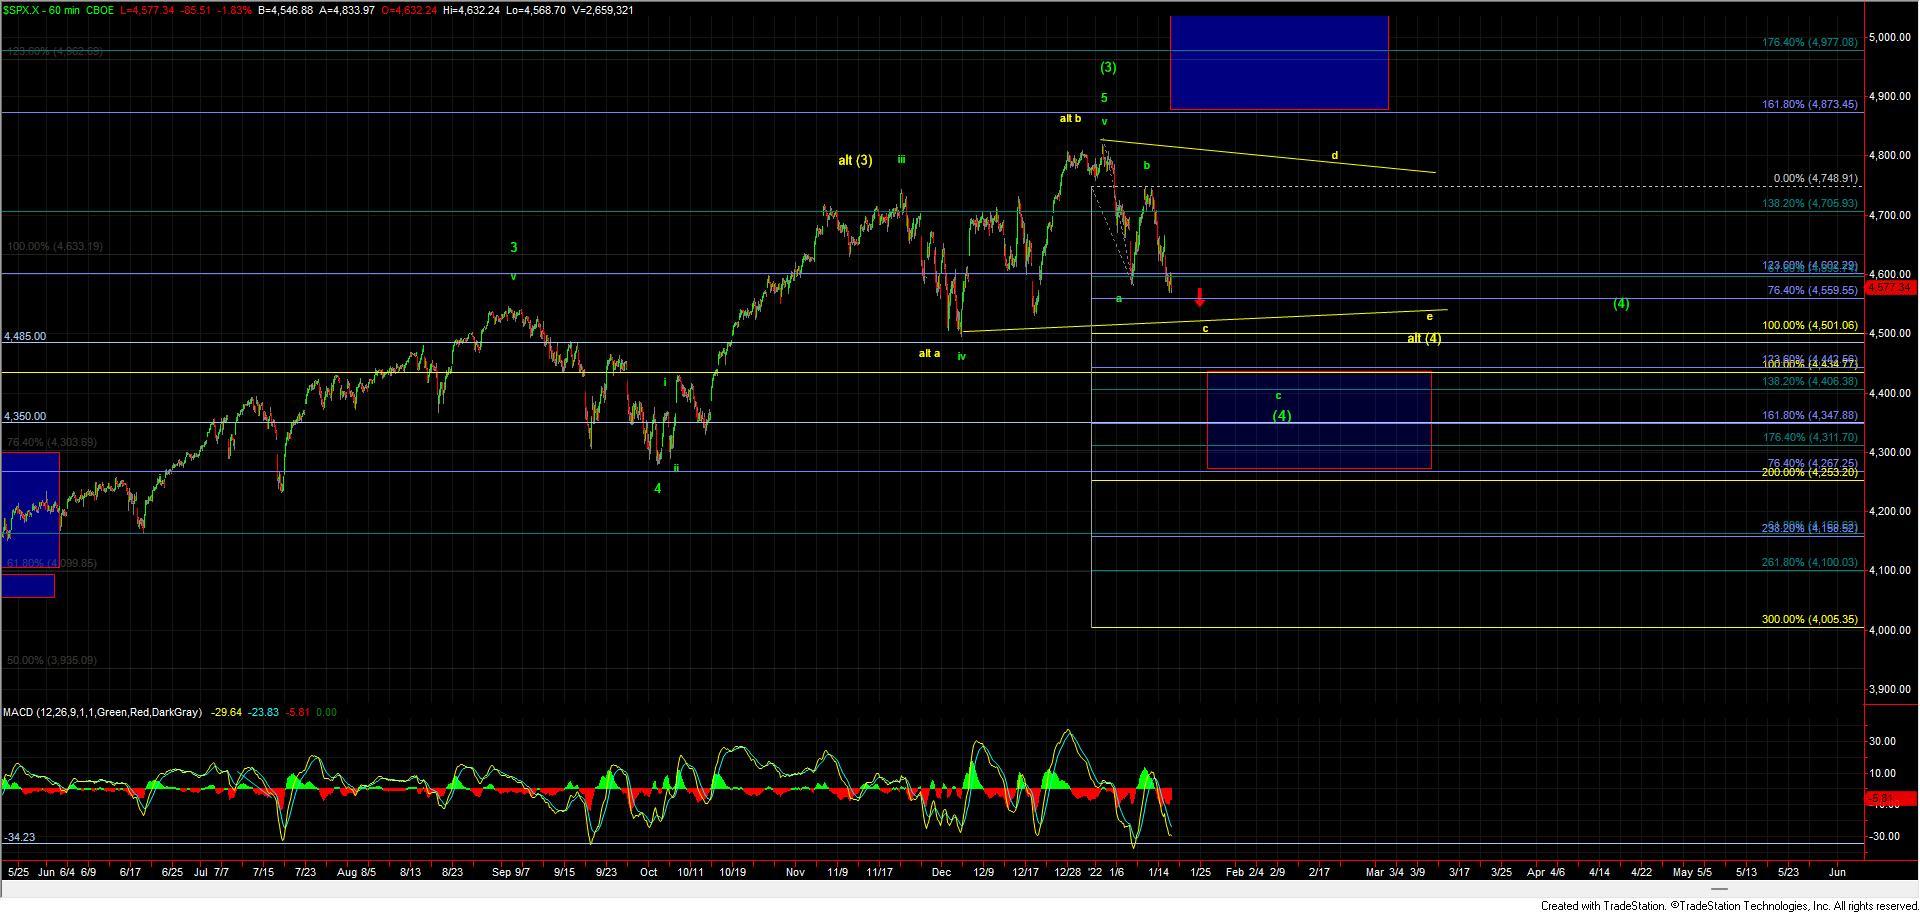Click the yellow 'alt a' wave annotation
This screenshot has height=912, width=1920.
pyautogui.click(x=929, y=353)
